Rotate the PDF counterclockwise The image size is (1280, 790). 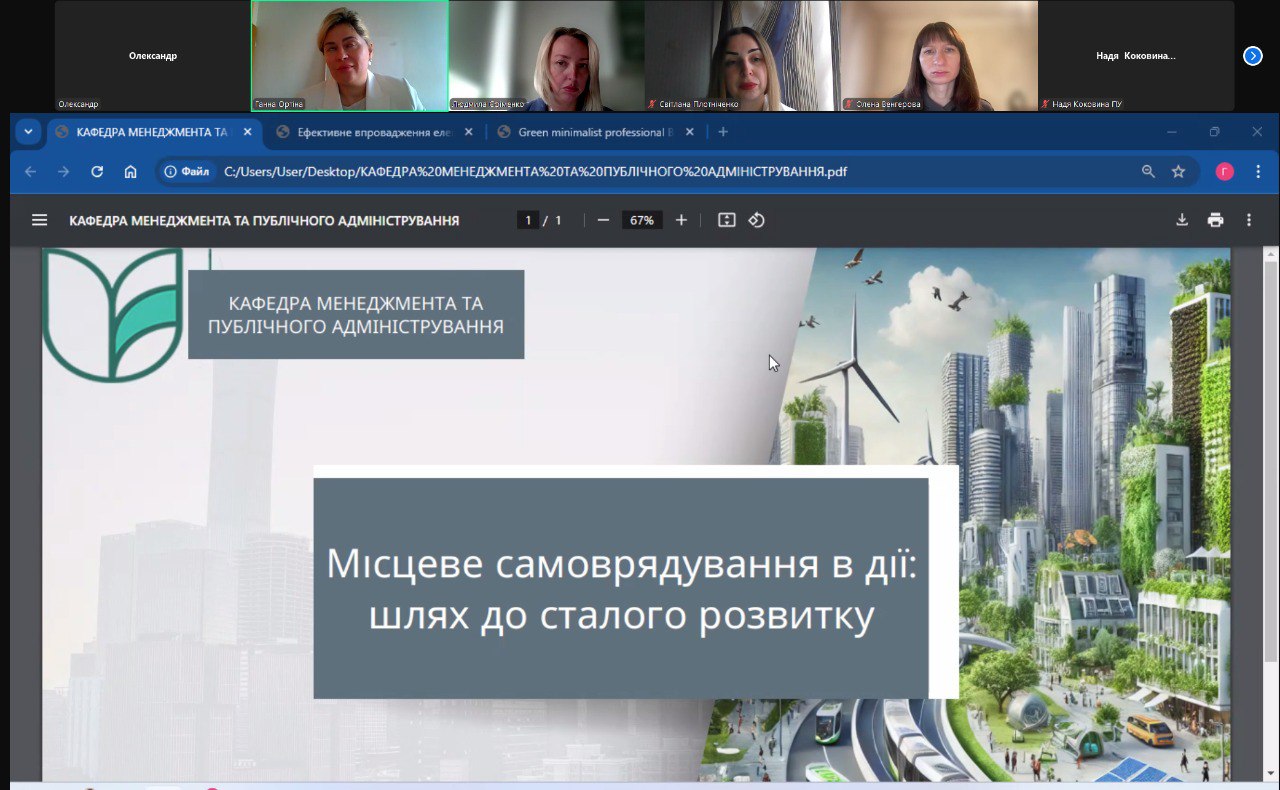pos(757,220)
